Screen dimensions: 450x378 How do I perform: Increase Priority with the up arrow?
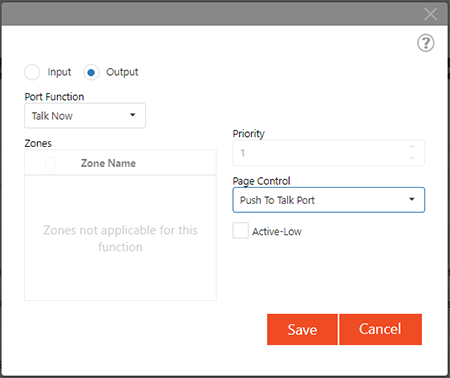[412, 147]
